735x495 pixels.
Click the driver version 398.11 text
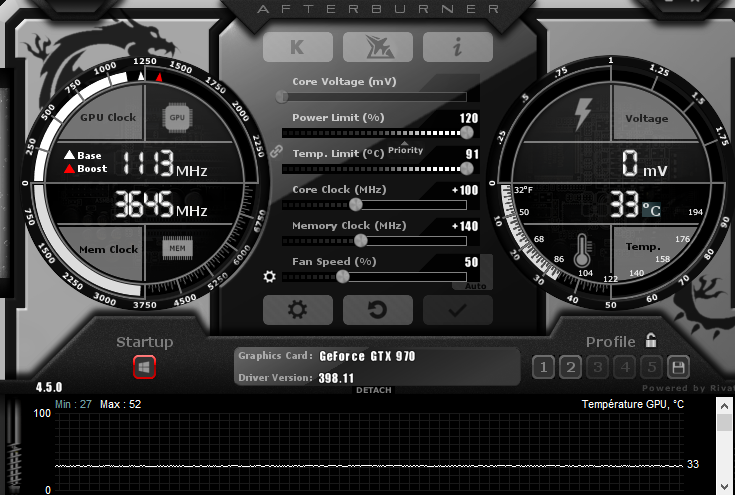[x=336, y=378]
